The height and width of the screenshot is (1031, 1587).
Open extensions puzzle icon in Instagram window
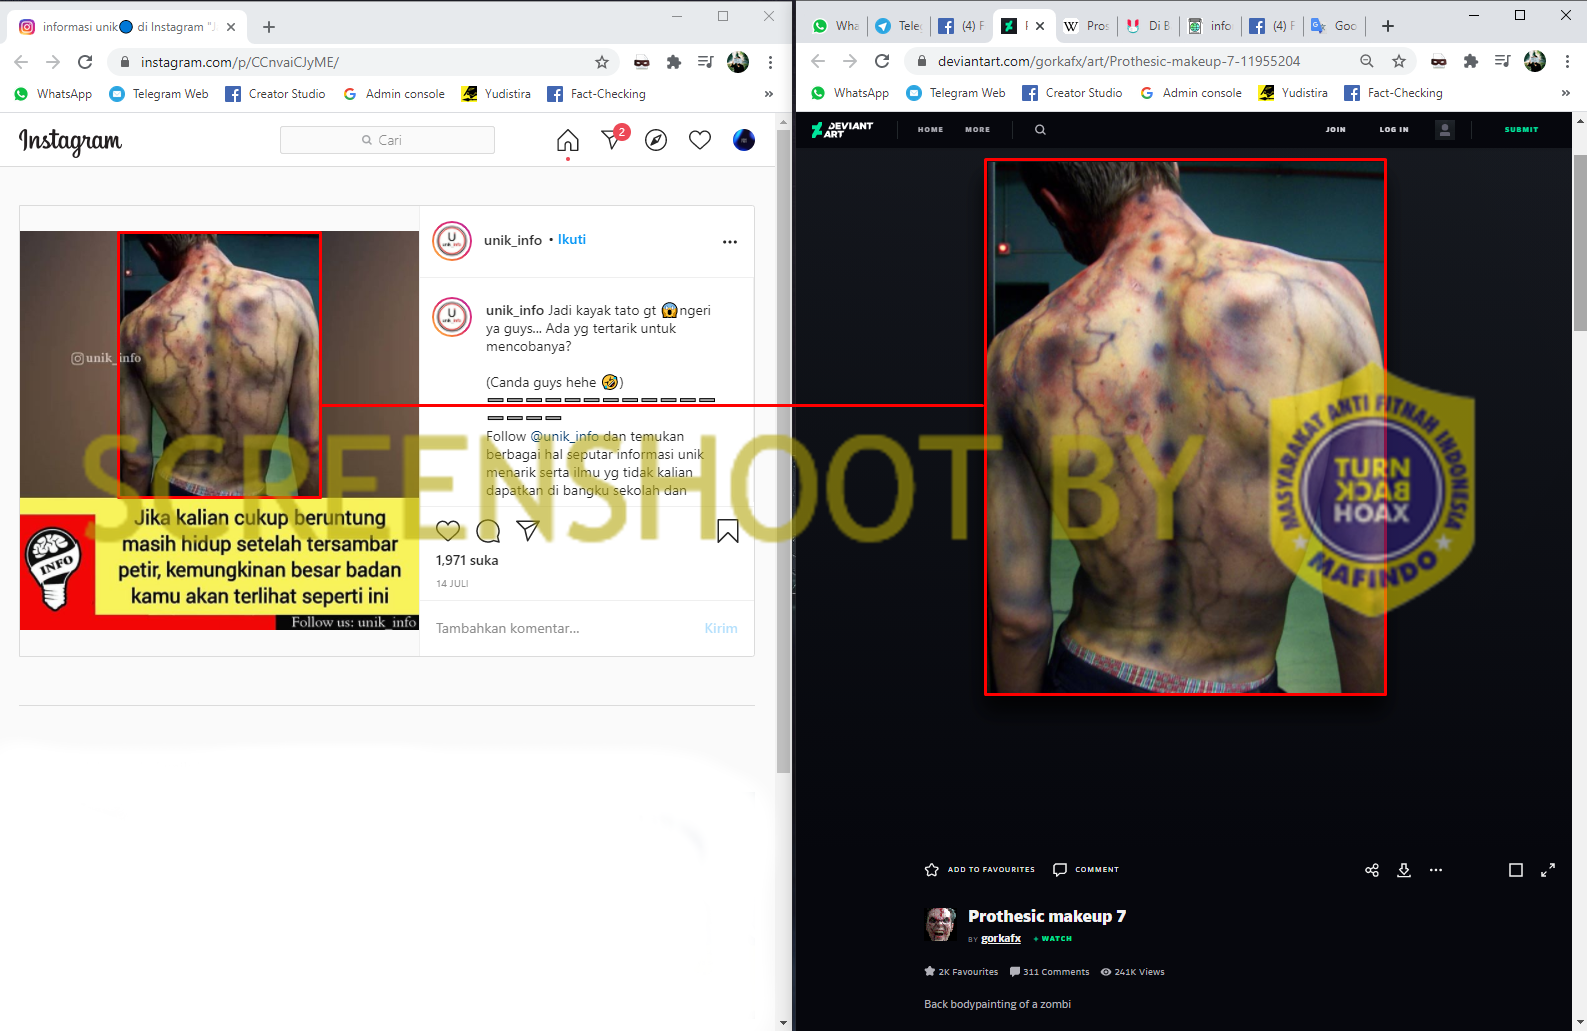coord(674,62)
